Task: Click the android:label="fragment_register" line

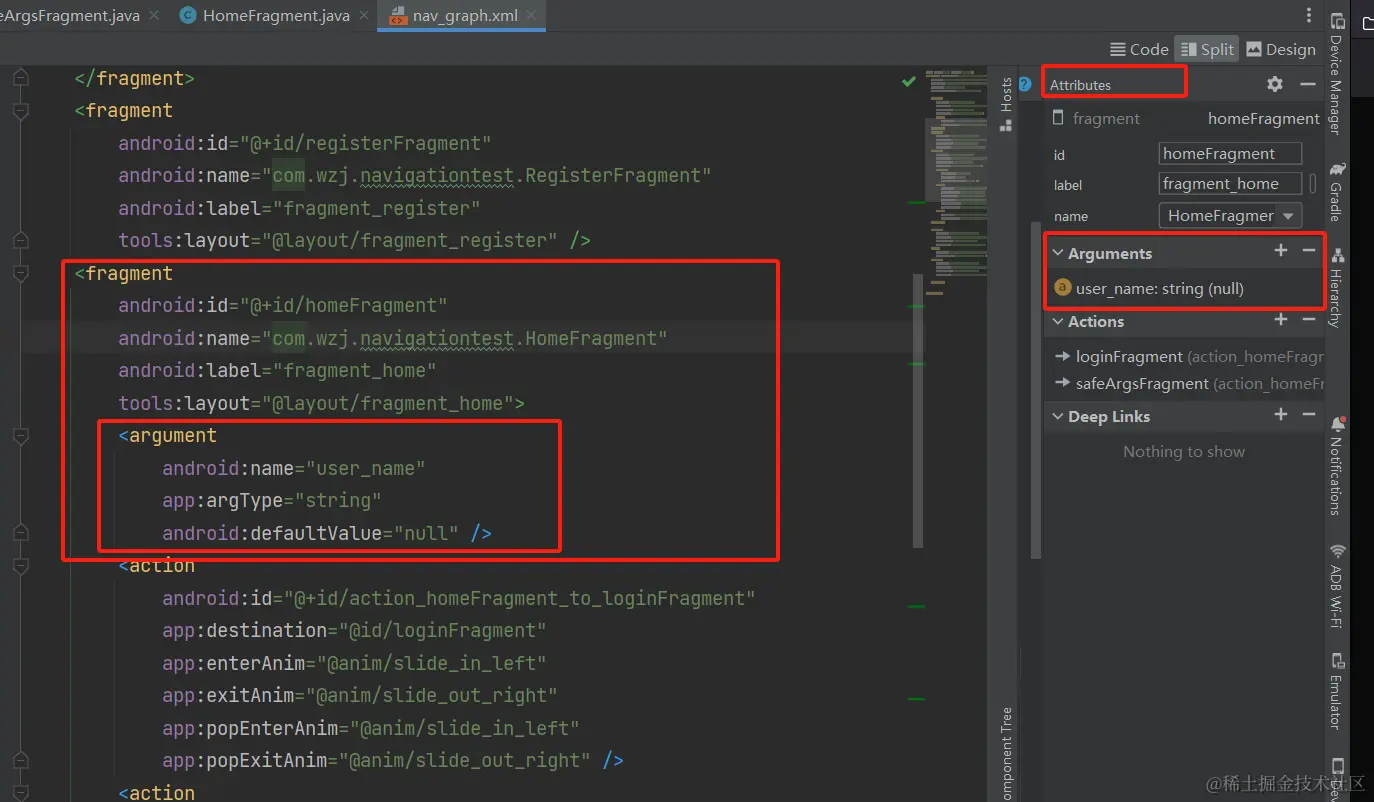Action: (300, 208)
